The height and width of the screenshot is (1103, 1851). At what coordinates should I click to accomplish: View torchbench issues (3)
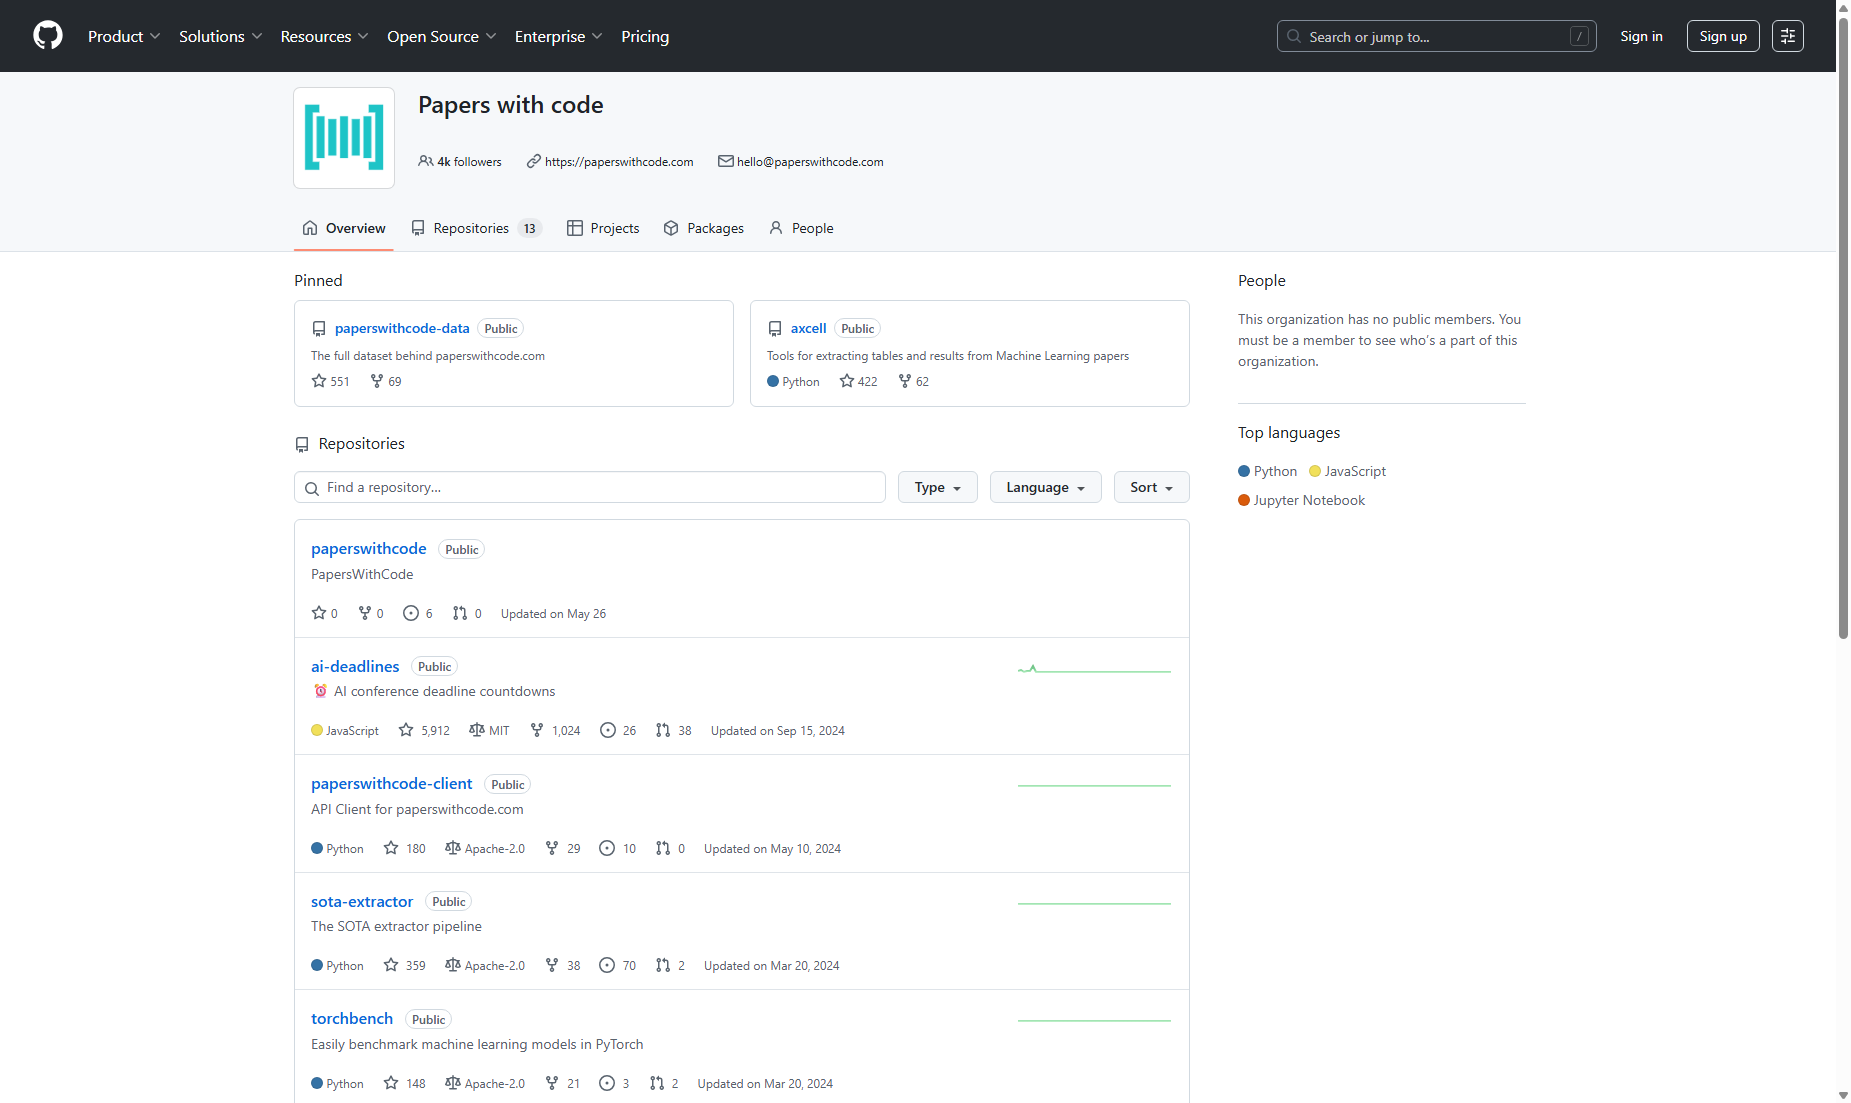tap(614, 1083)
